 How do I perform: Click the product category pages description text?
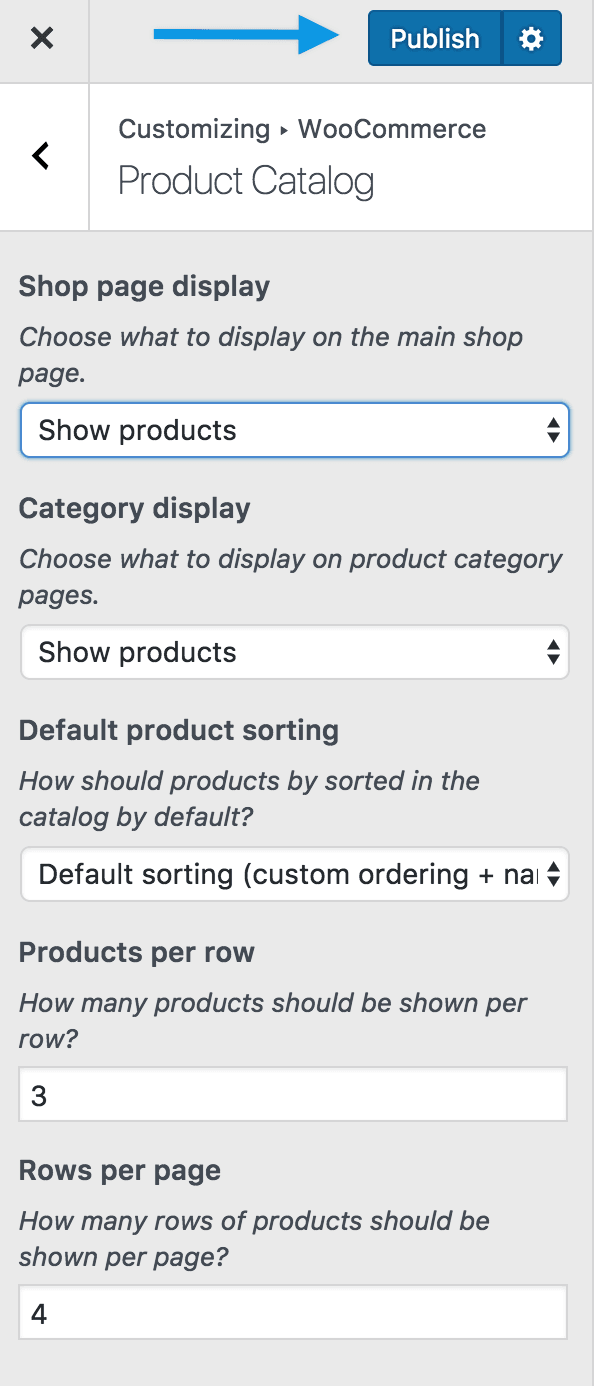click(x=290, y=576)
